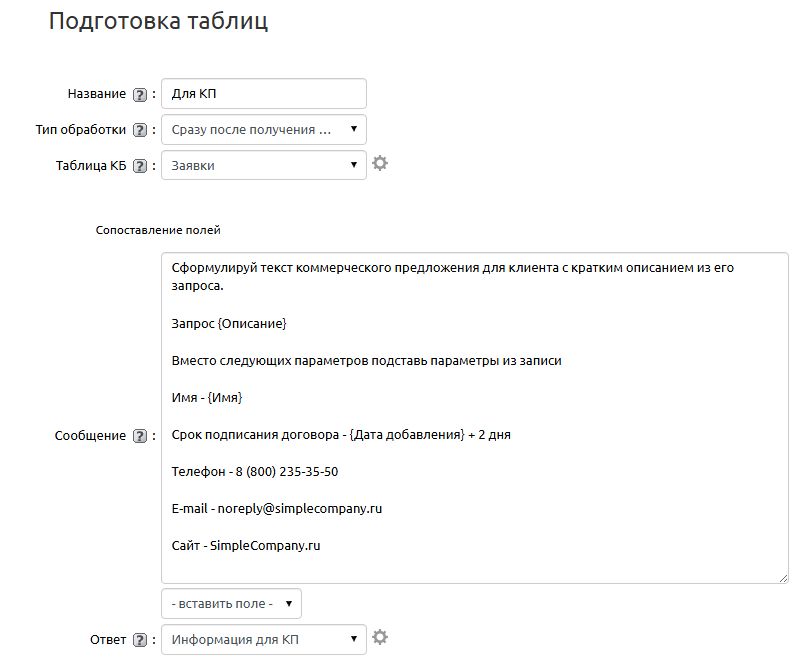Click the Ответ label

pyautogui.click(x=108, y=640)
